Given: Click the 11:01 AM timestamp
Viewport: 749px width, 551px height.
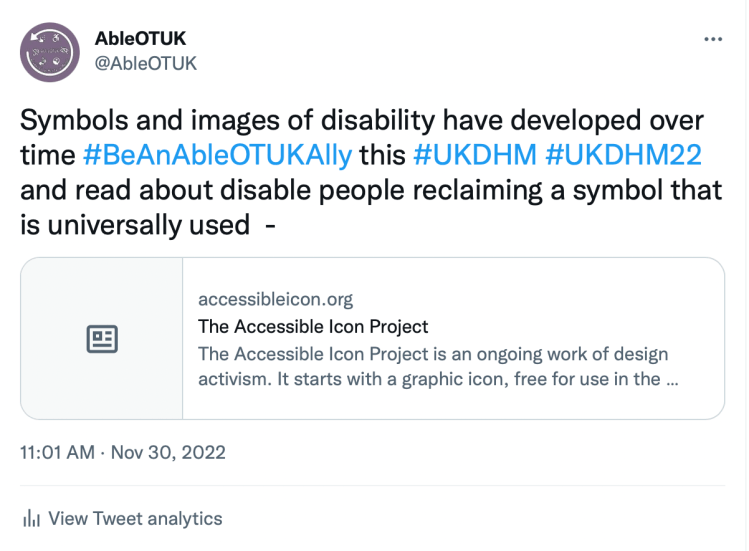Looking at the screenshot, I should click(x=58, y=452).
